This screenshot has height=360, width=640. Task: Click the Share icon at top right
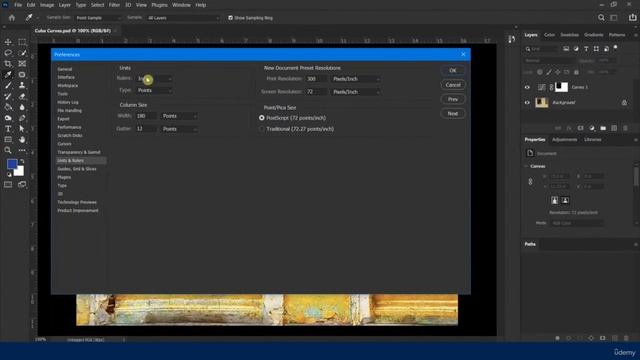point(633,18)
